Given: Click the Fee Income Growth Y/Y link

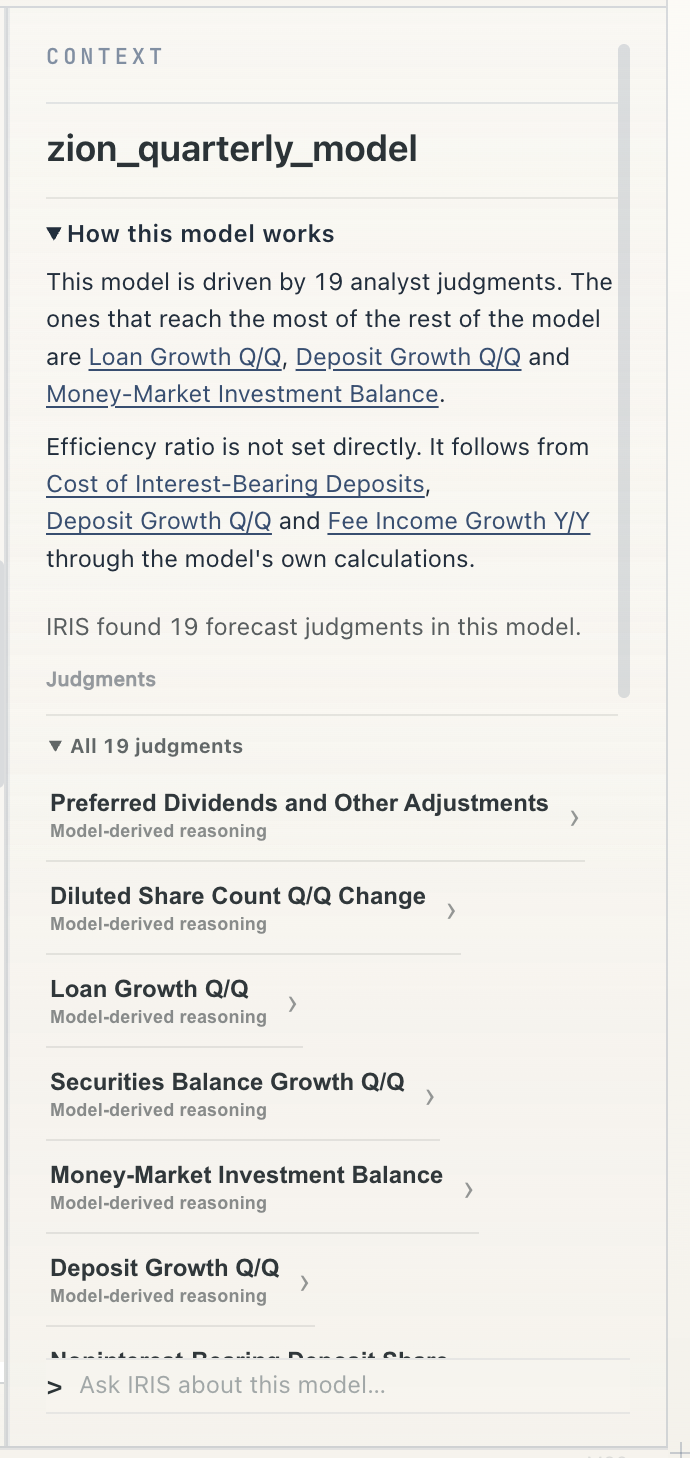Looking at the screenshot, I should pyautogui.click(x=459, y=521).
